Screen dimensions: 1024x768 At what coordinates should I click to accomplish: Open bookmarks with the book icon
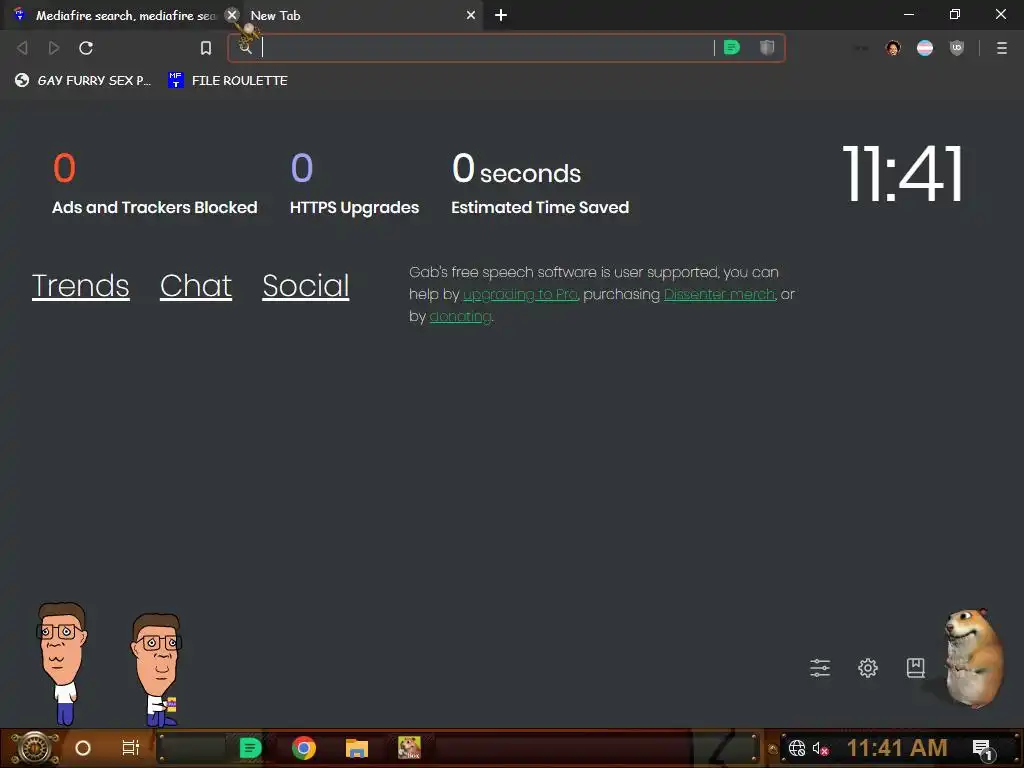[916, 667]
